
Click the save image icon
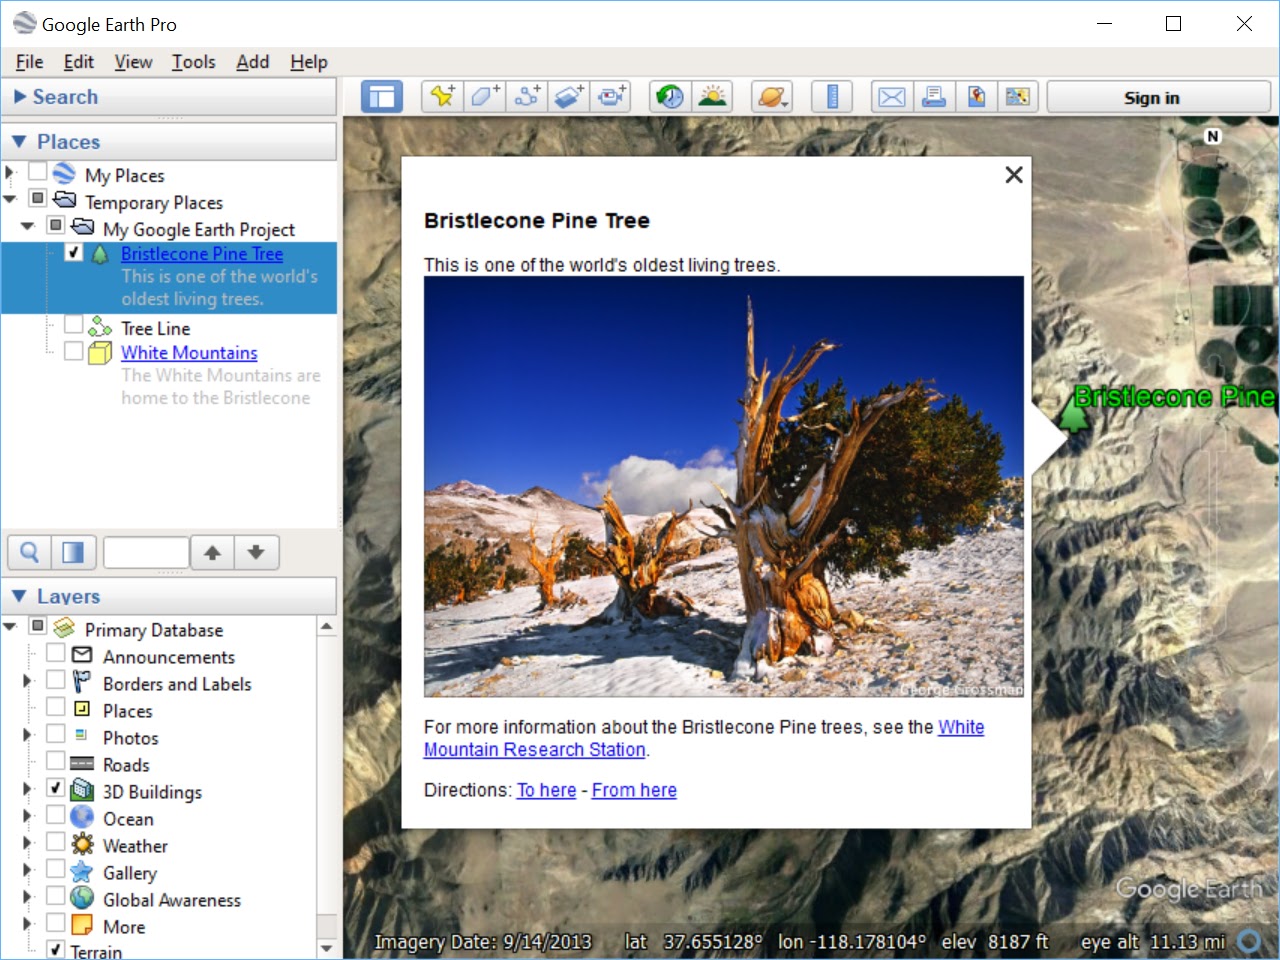976,97
